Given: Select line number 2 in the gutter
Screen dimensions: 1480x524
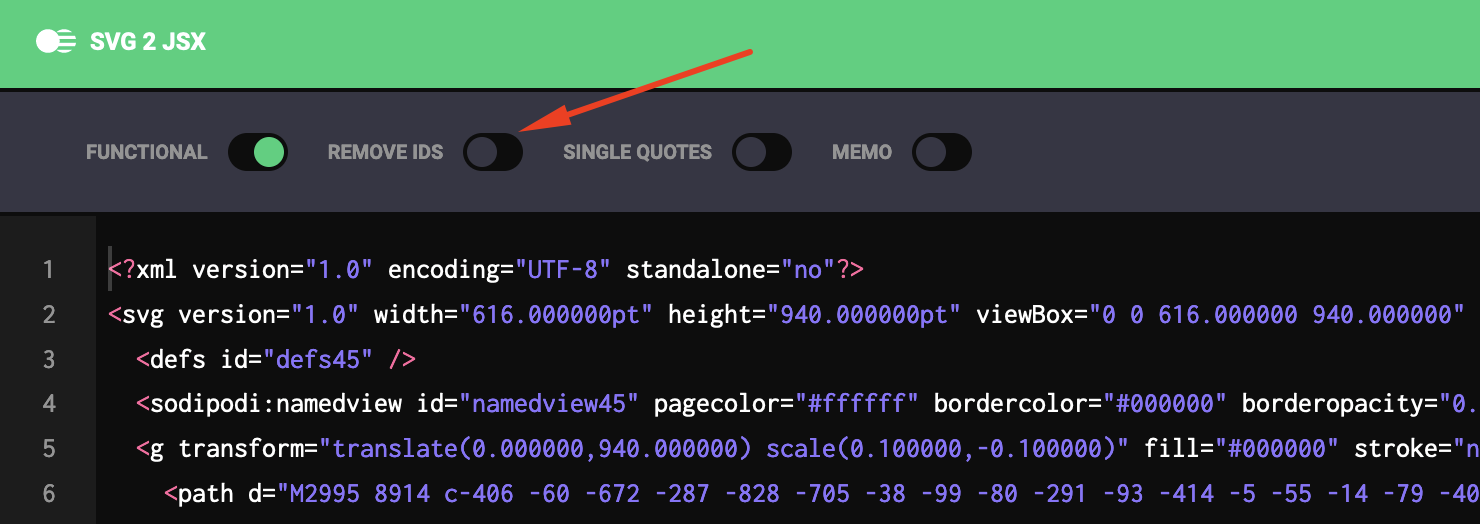Looking at the screenshot, I should 48,315.
